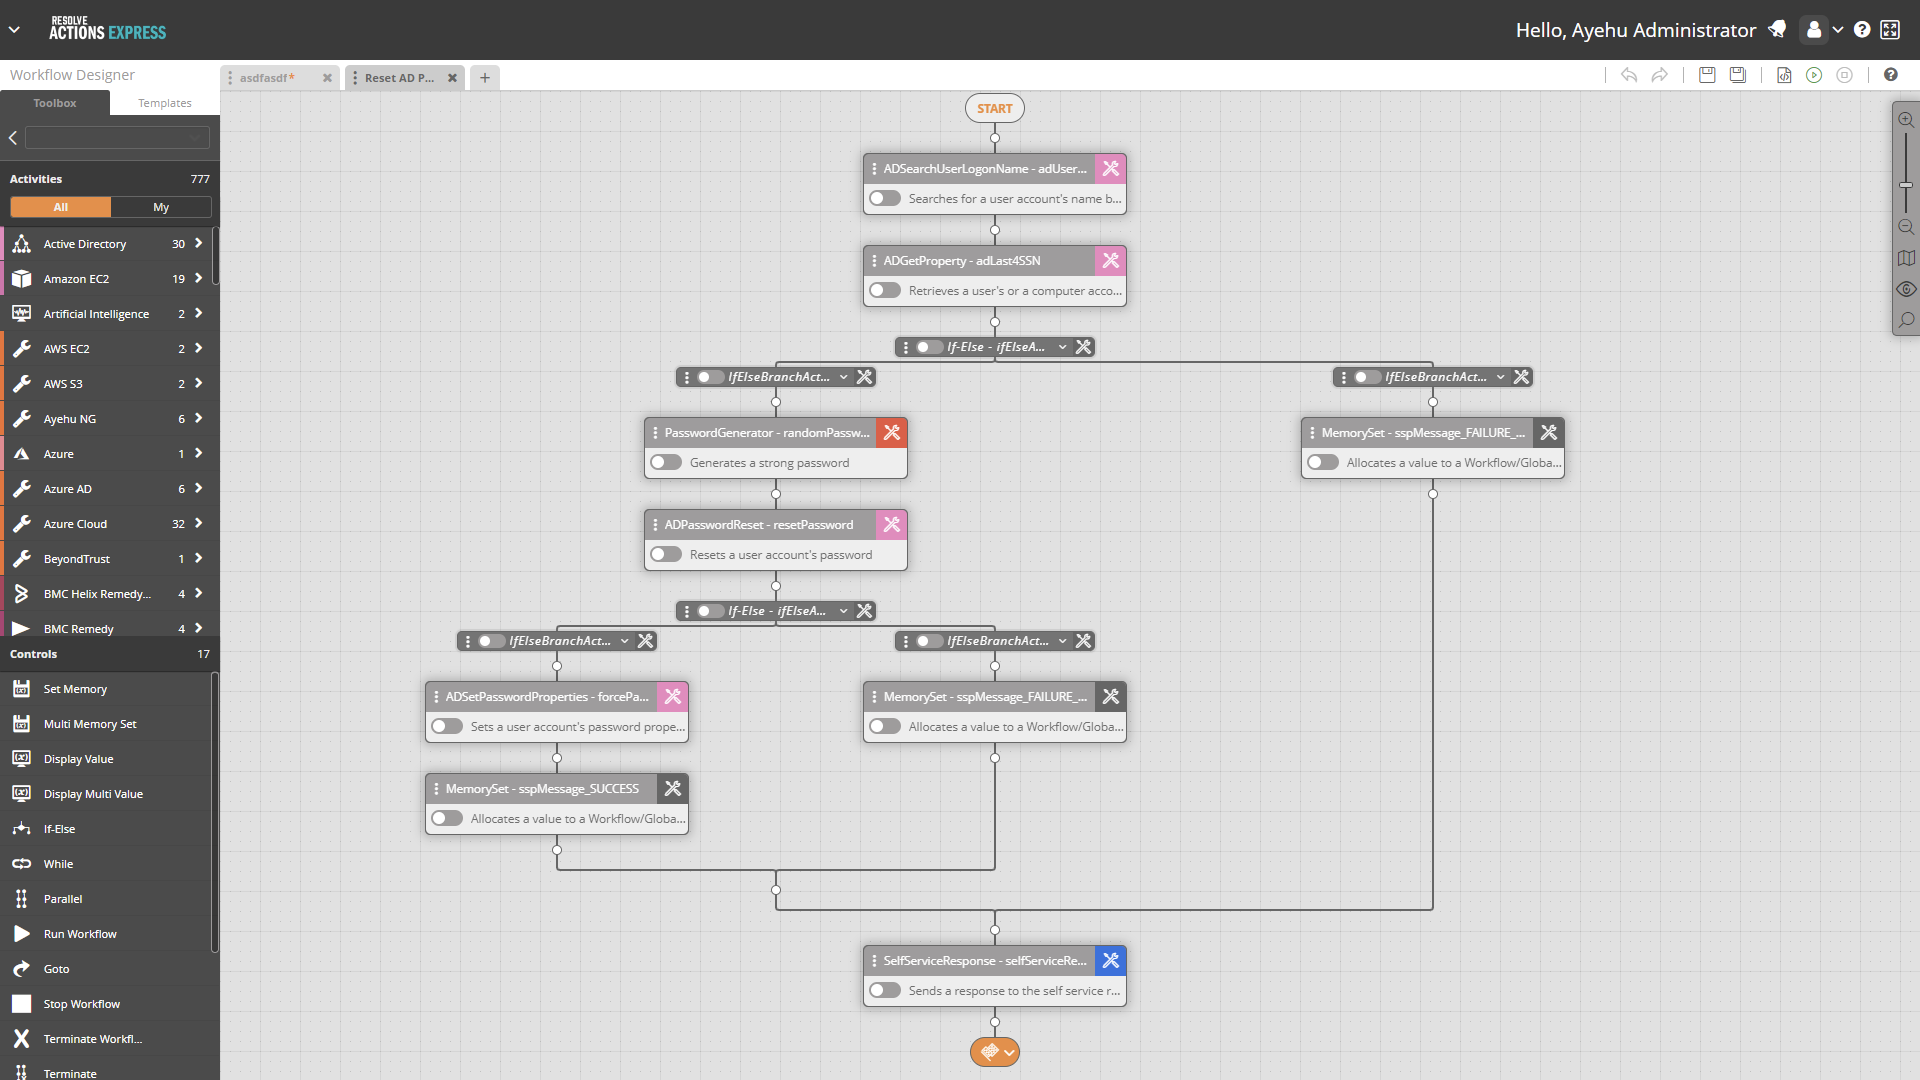Open the minimap icon on the right toolbar
Image resolution: width=1920 pixels, height=1080 pixels.
pos(1907,258)
